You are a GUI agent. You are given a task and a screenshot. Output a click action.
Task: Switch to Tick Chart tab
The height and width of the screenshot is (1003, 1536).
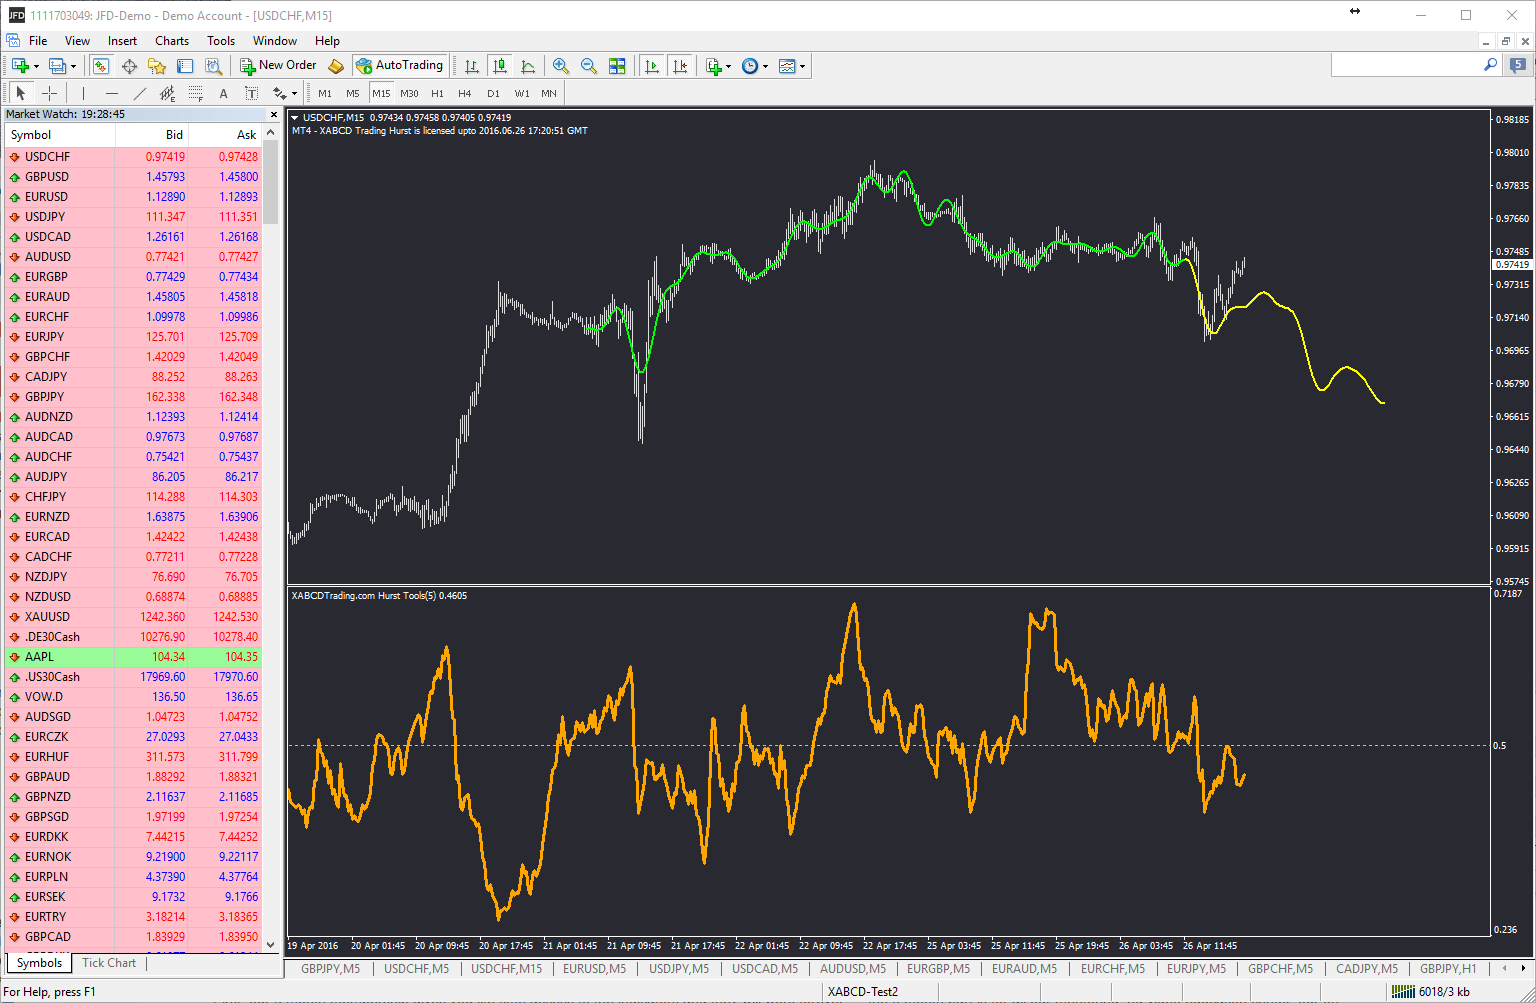(109, 963)
